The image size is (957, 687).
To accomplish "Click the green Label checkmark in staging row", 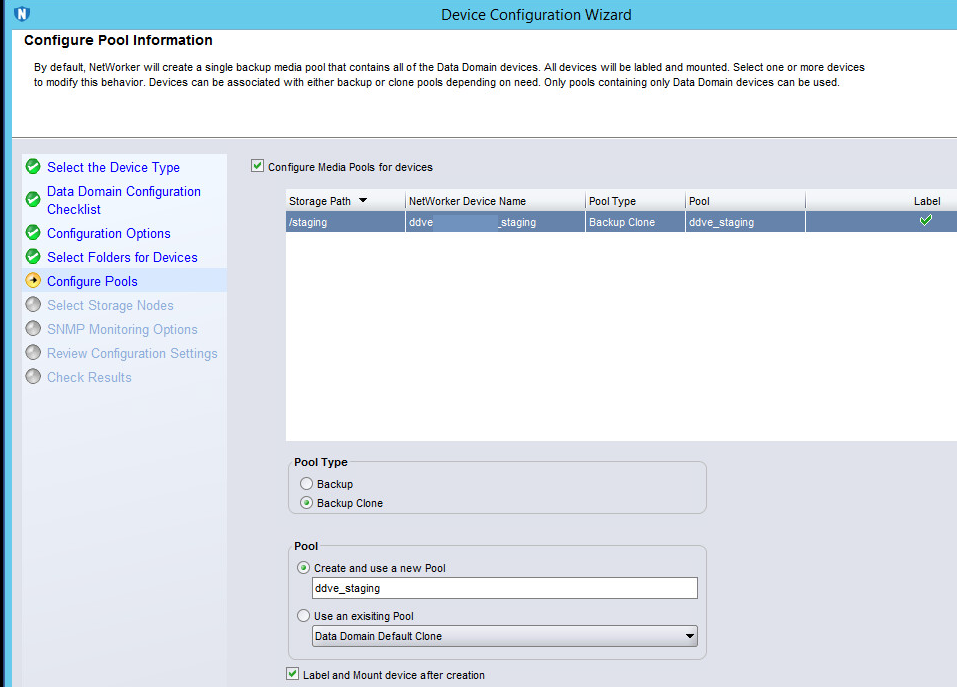I will point(925,221).
